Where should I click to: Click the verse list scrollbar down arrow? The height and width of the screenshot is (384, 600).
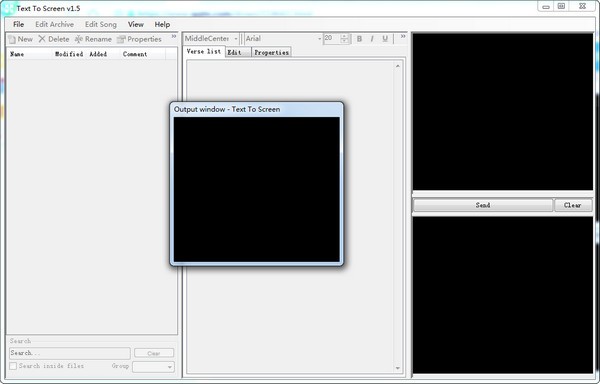(398, 368)
